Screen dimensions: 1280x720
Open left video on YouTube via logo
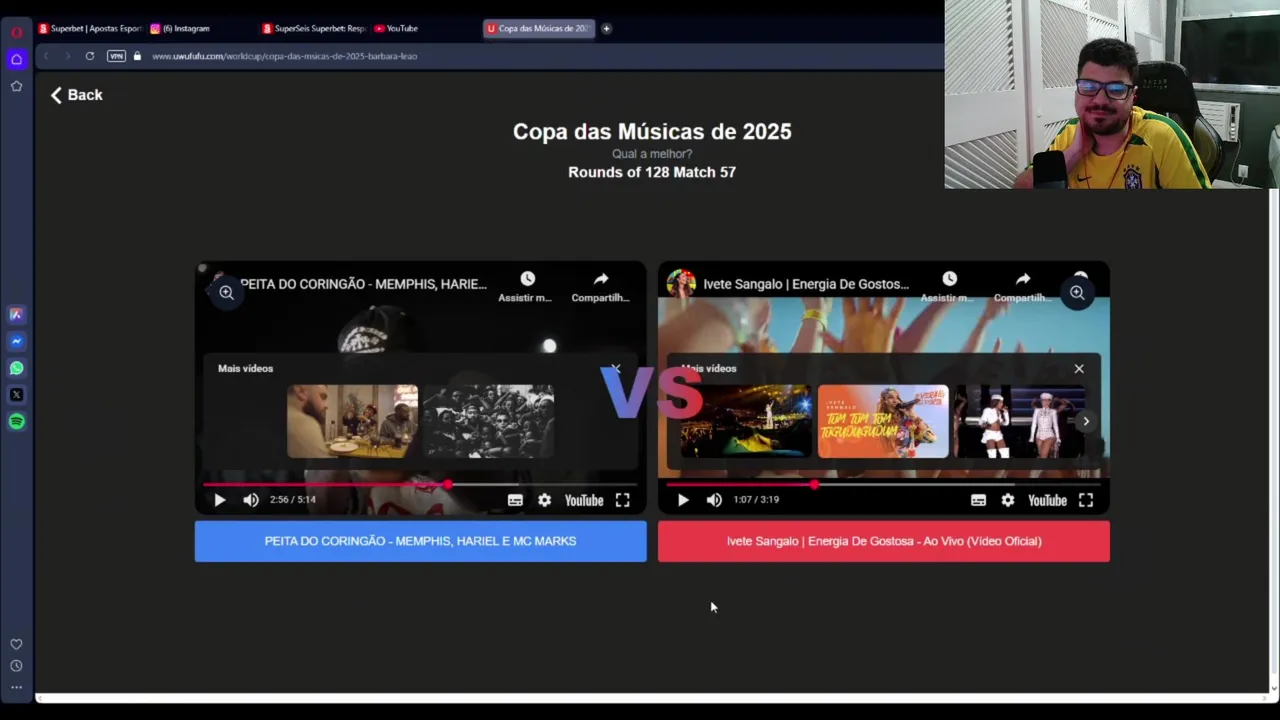(584, 500)
